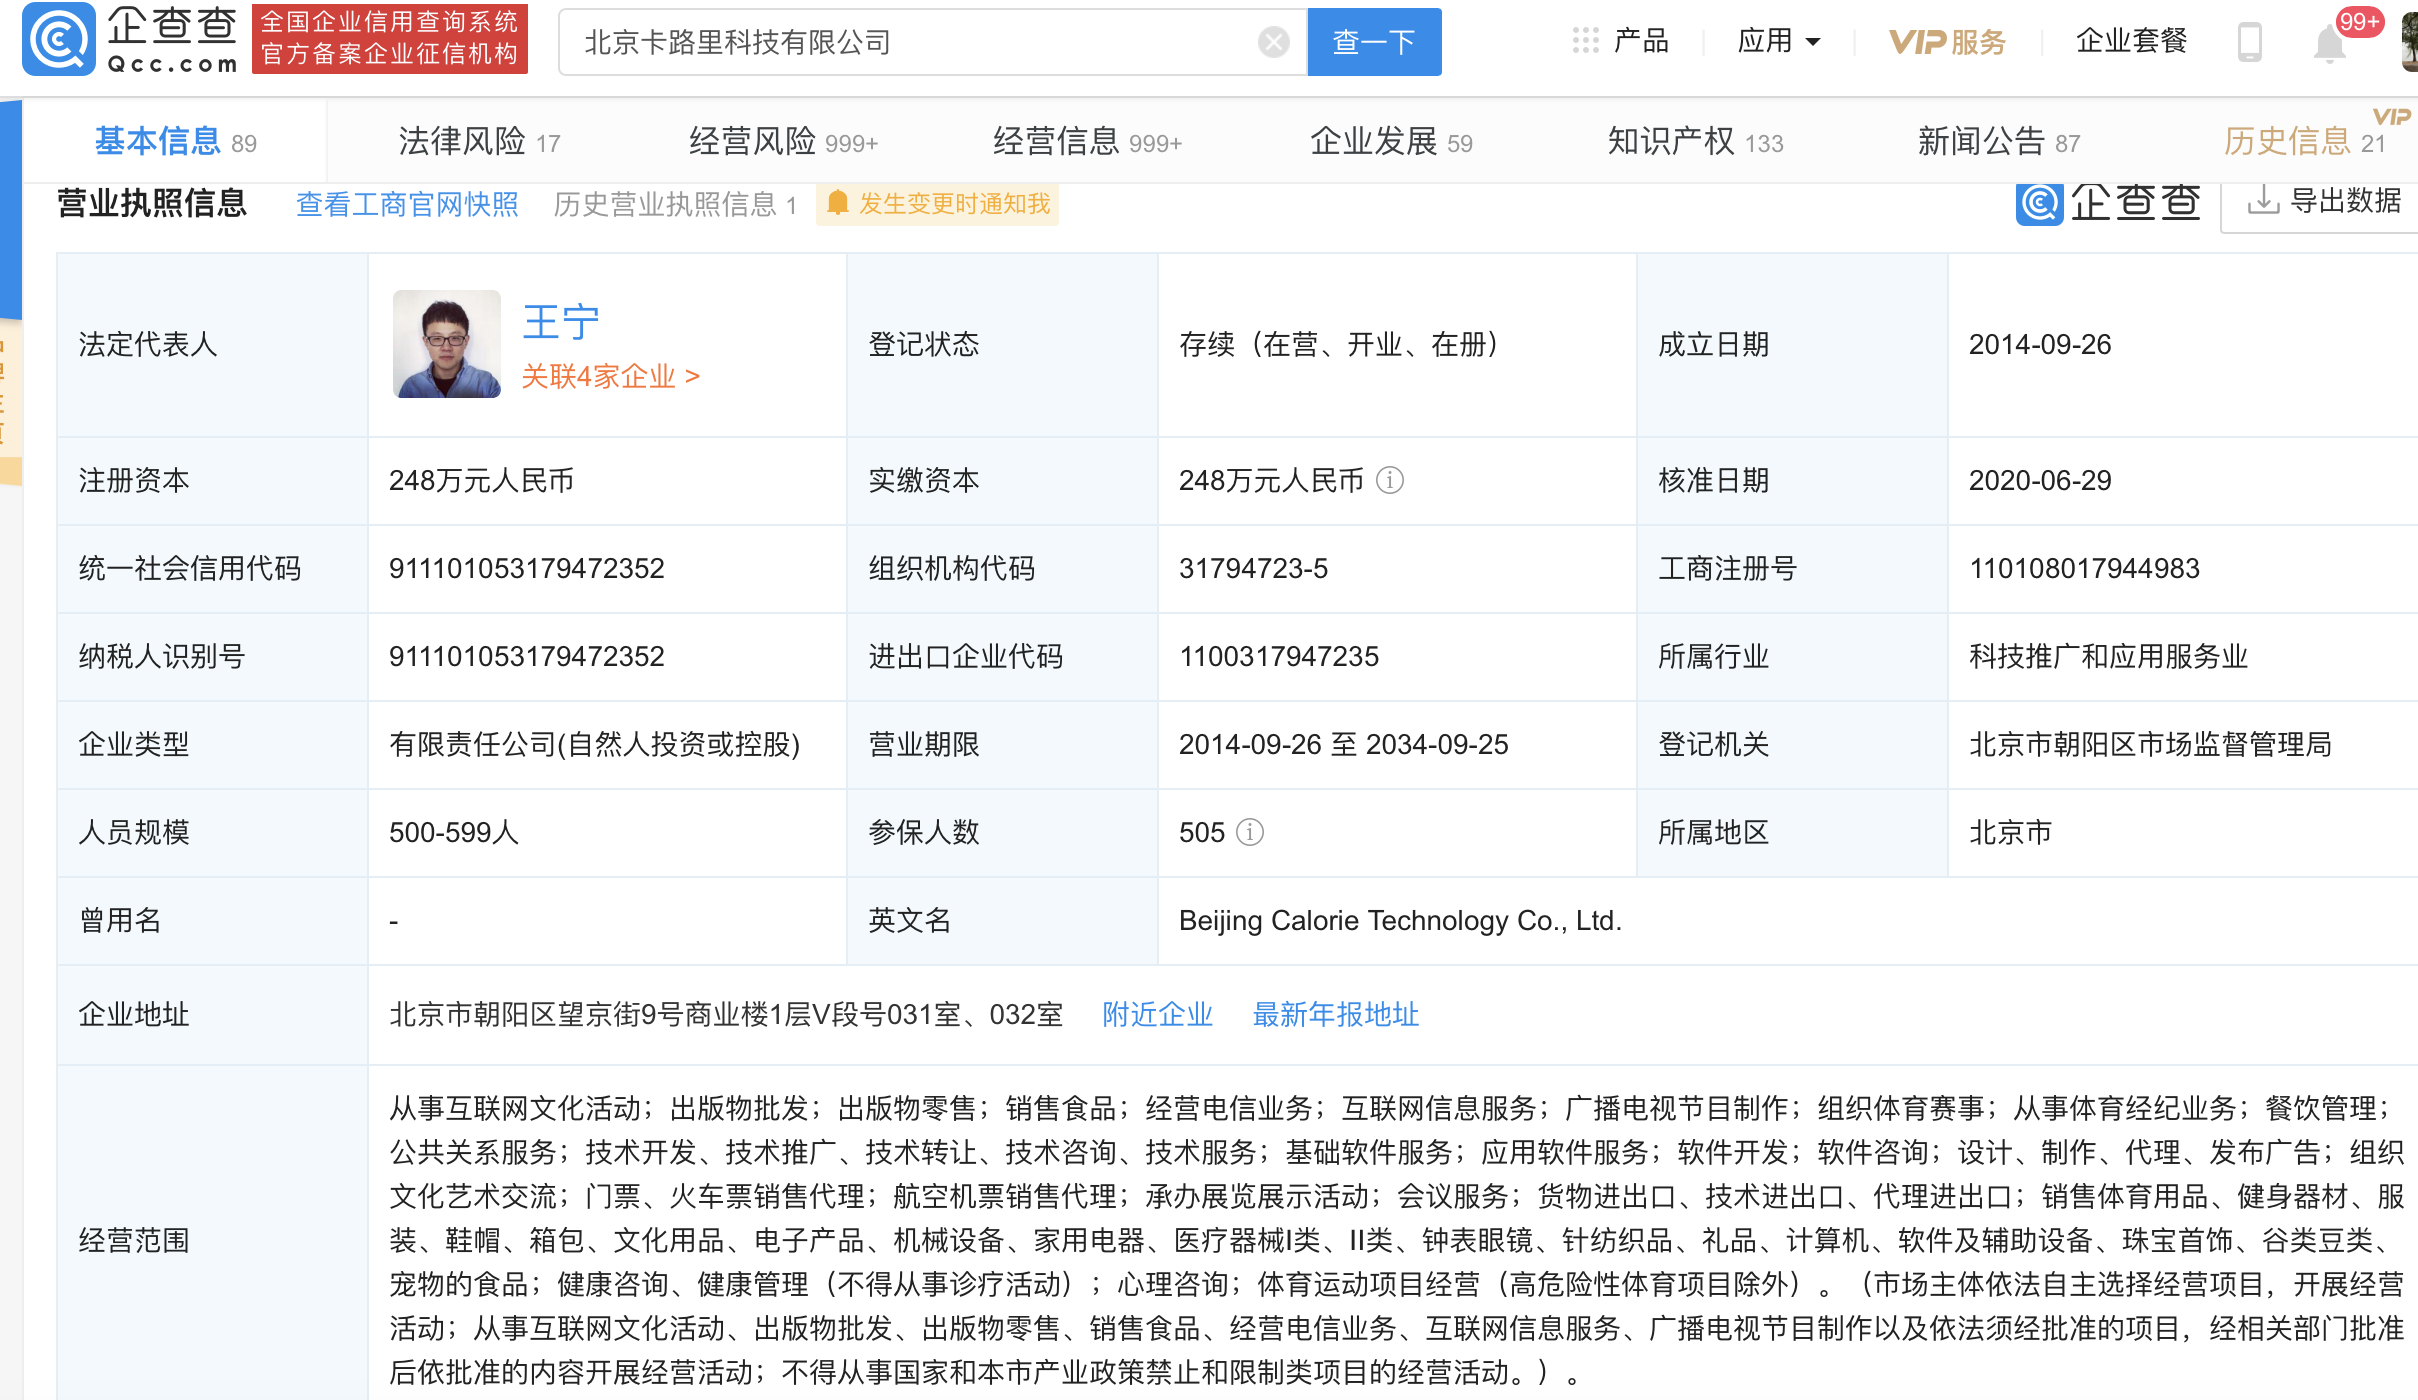Click the paid-in capital info icon
2418x1400 pixels.
click(x=1390, y=481)
